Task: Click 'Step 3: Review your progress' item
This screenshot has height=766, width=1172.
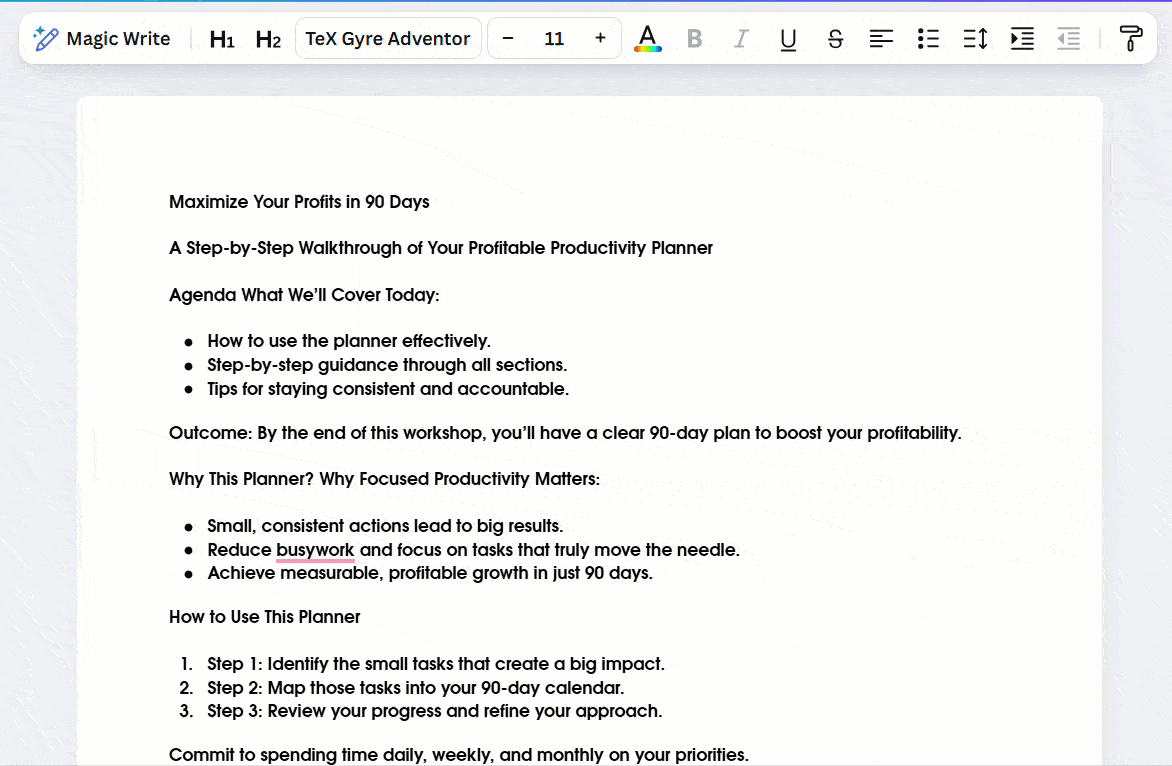Action: click(434, 711)
